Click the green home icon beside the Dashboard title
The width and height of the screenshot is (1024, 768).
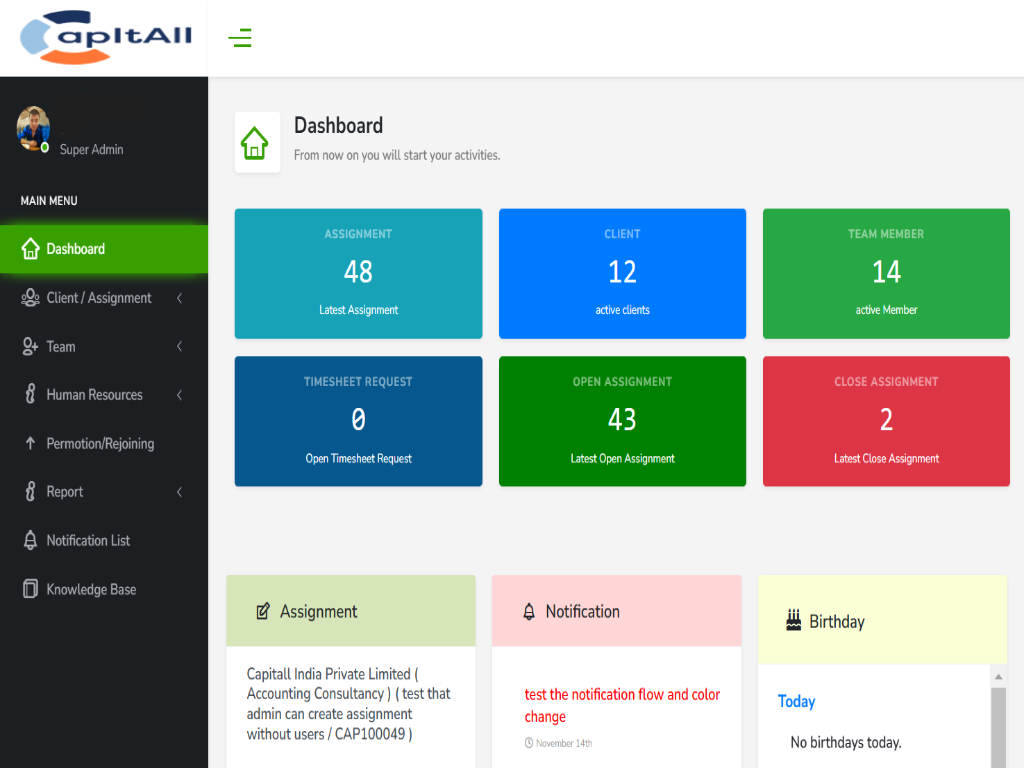coord(256,143)
